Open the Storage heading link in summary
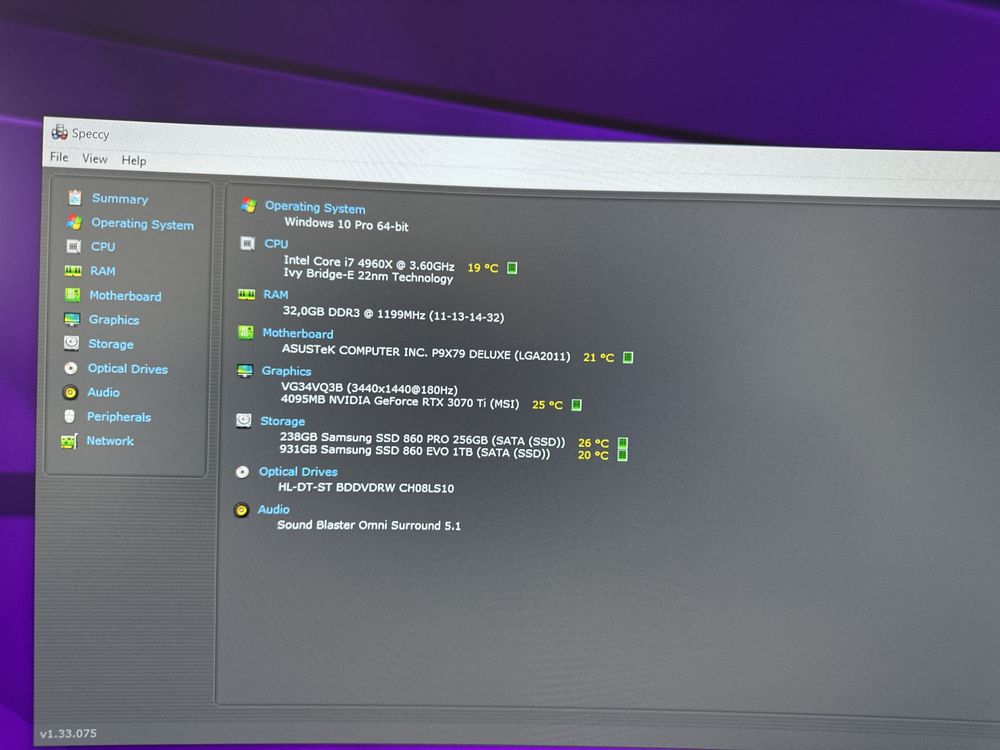This screenshot has width=1000, height=750. pos(283,422)
